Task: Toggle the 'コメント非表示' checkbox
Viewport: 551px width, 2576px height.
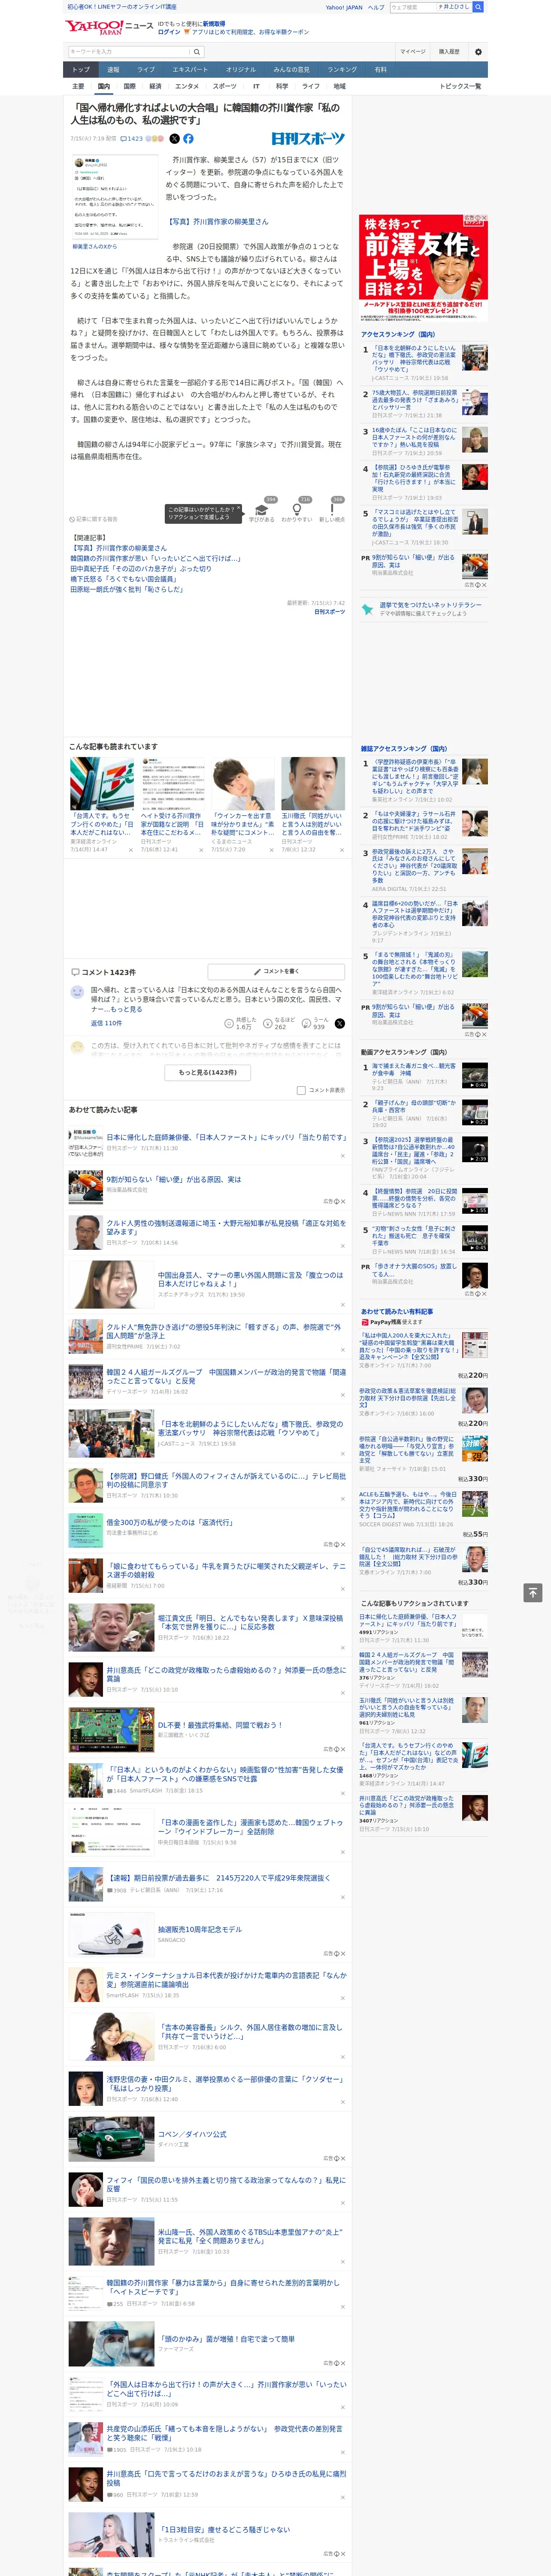Action: pyautogui.click(x=301, y=1090)
